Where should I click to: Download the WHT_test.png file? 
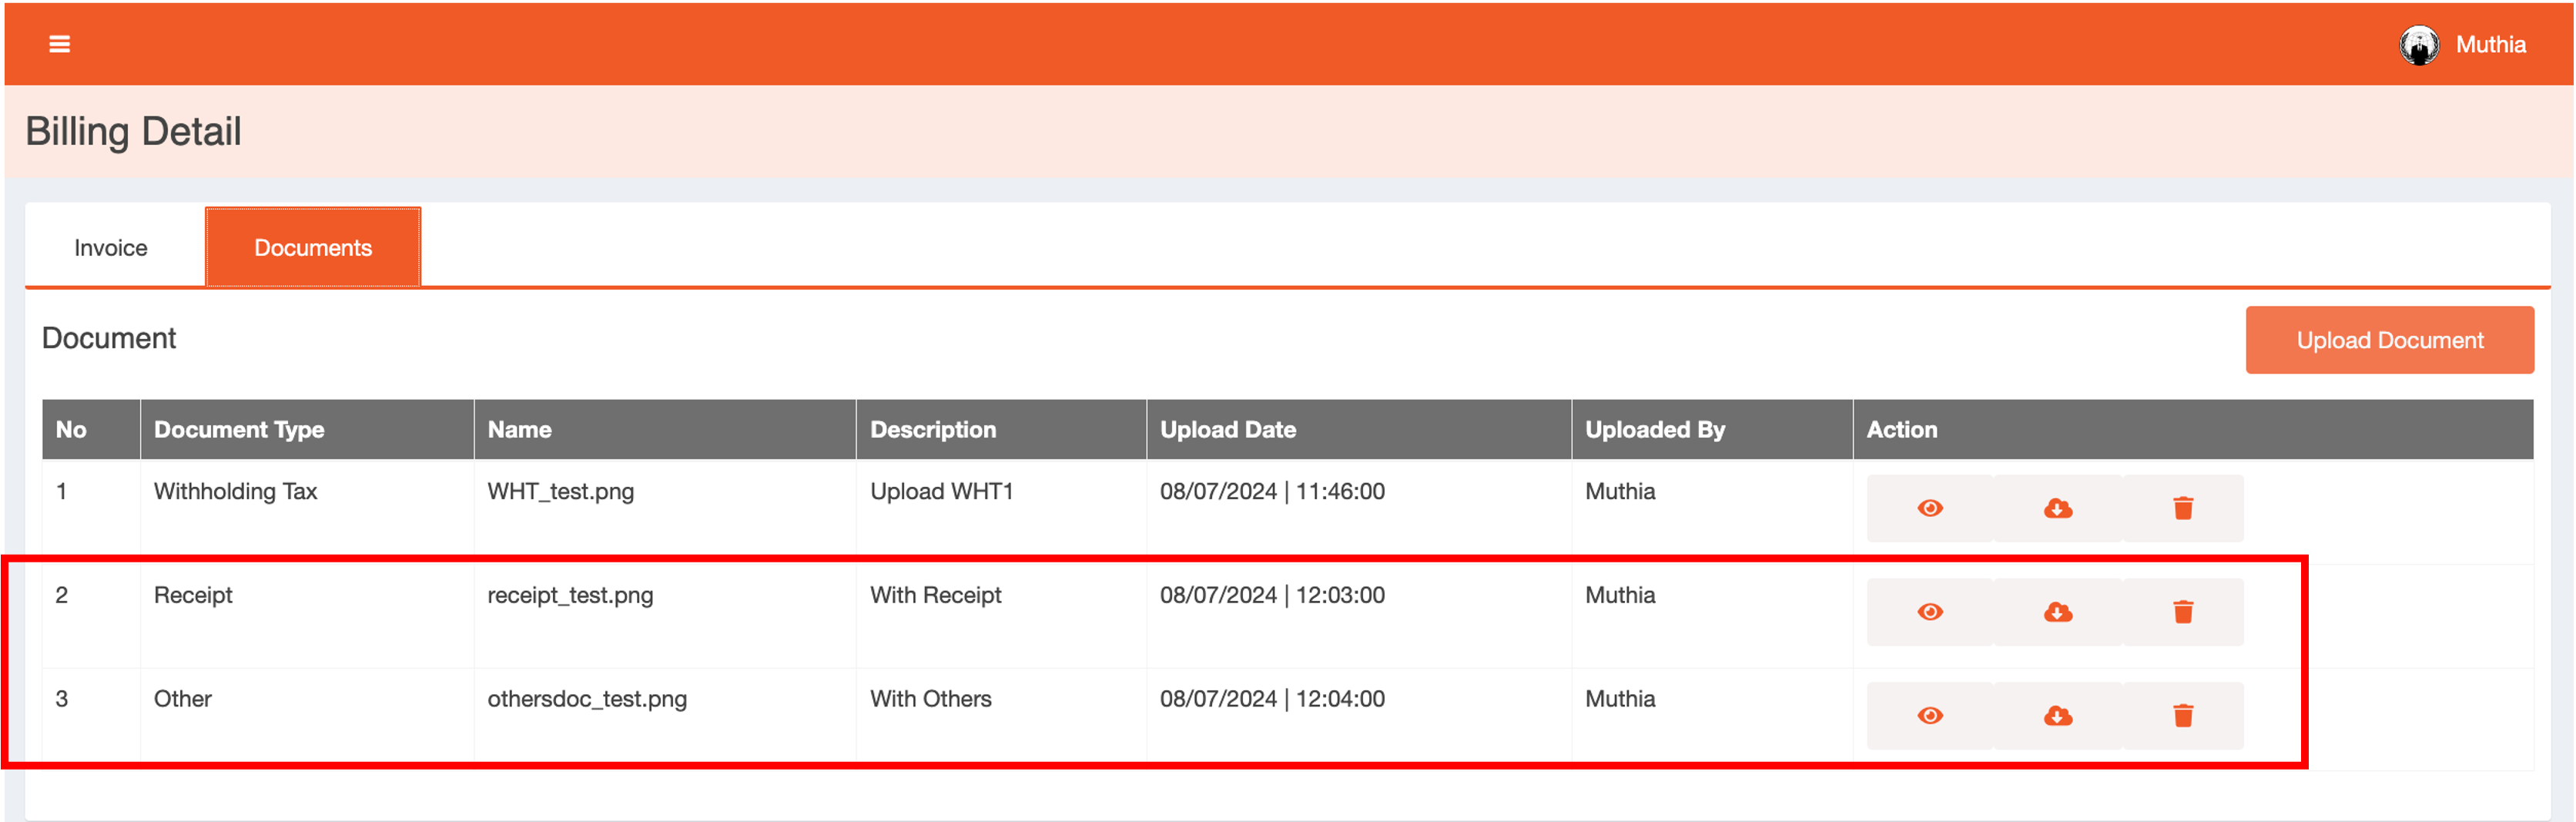2057,508
